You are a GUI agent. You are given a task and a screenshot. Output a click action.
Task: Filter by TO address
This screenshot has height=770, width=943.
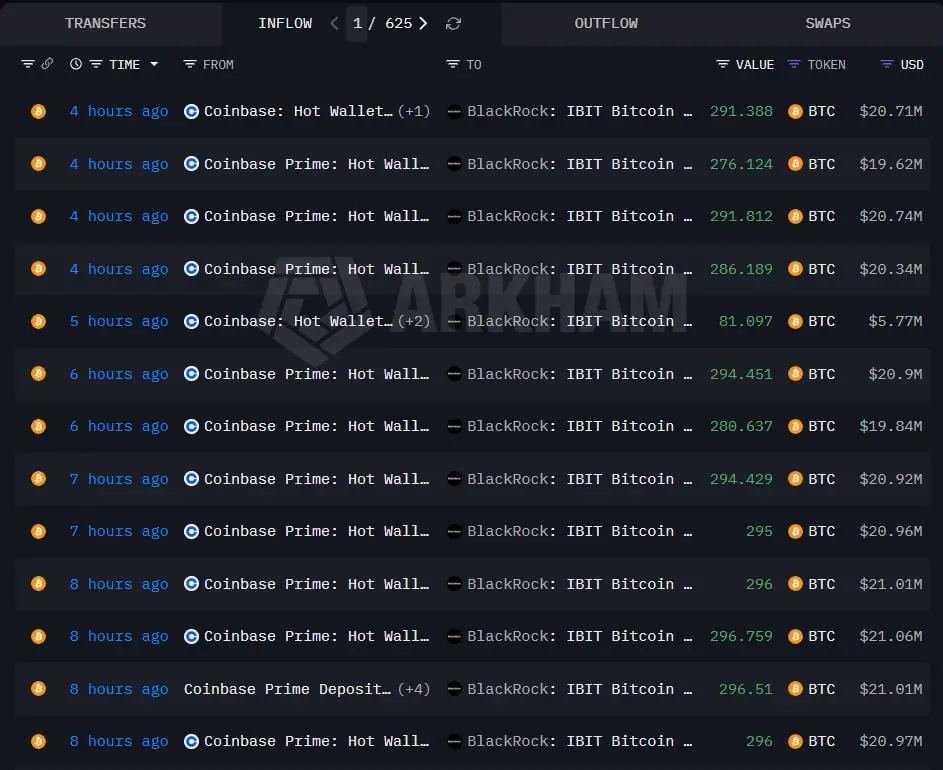[x=453, y=64]
